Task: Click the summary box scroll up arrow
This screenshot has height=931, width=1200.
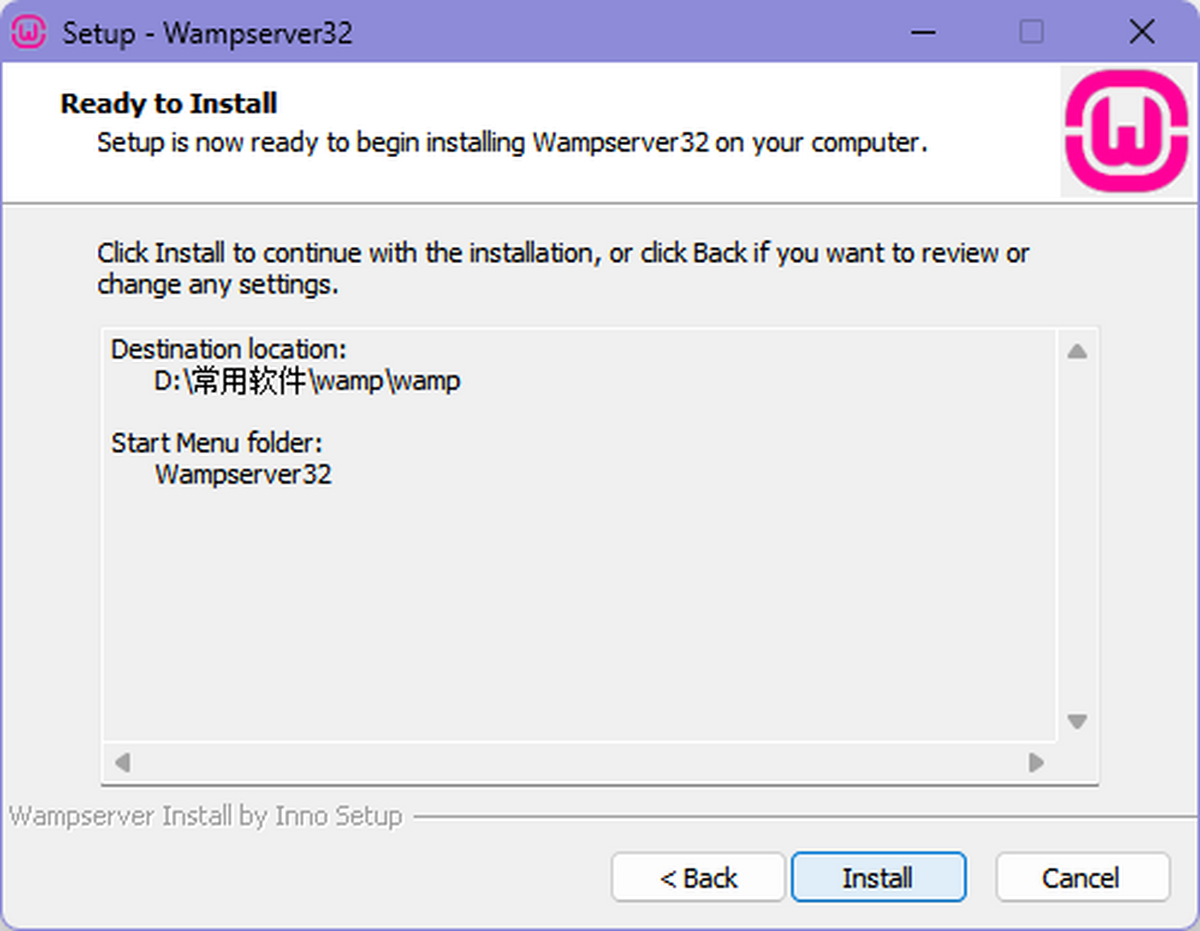Action: [1077, 352]
